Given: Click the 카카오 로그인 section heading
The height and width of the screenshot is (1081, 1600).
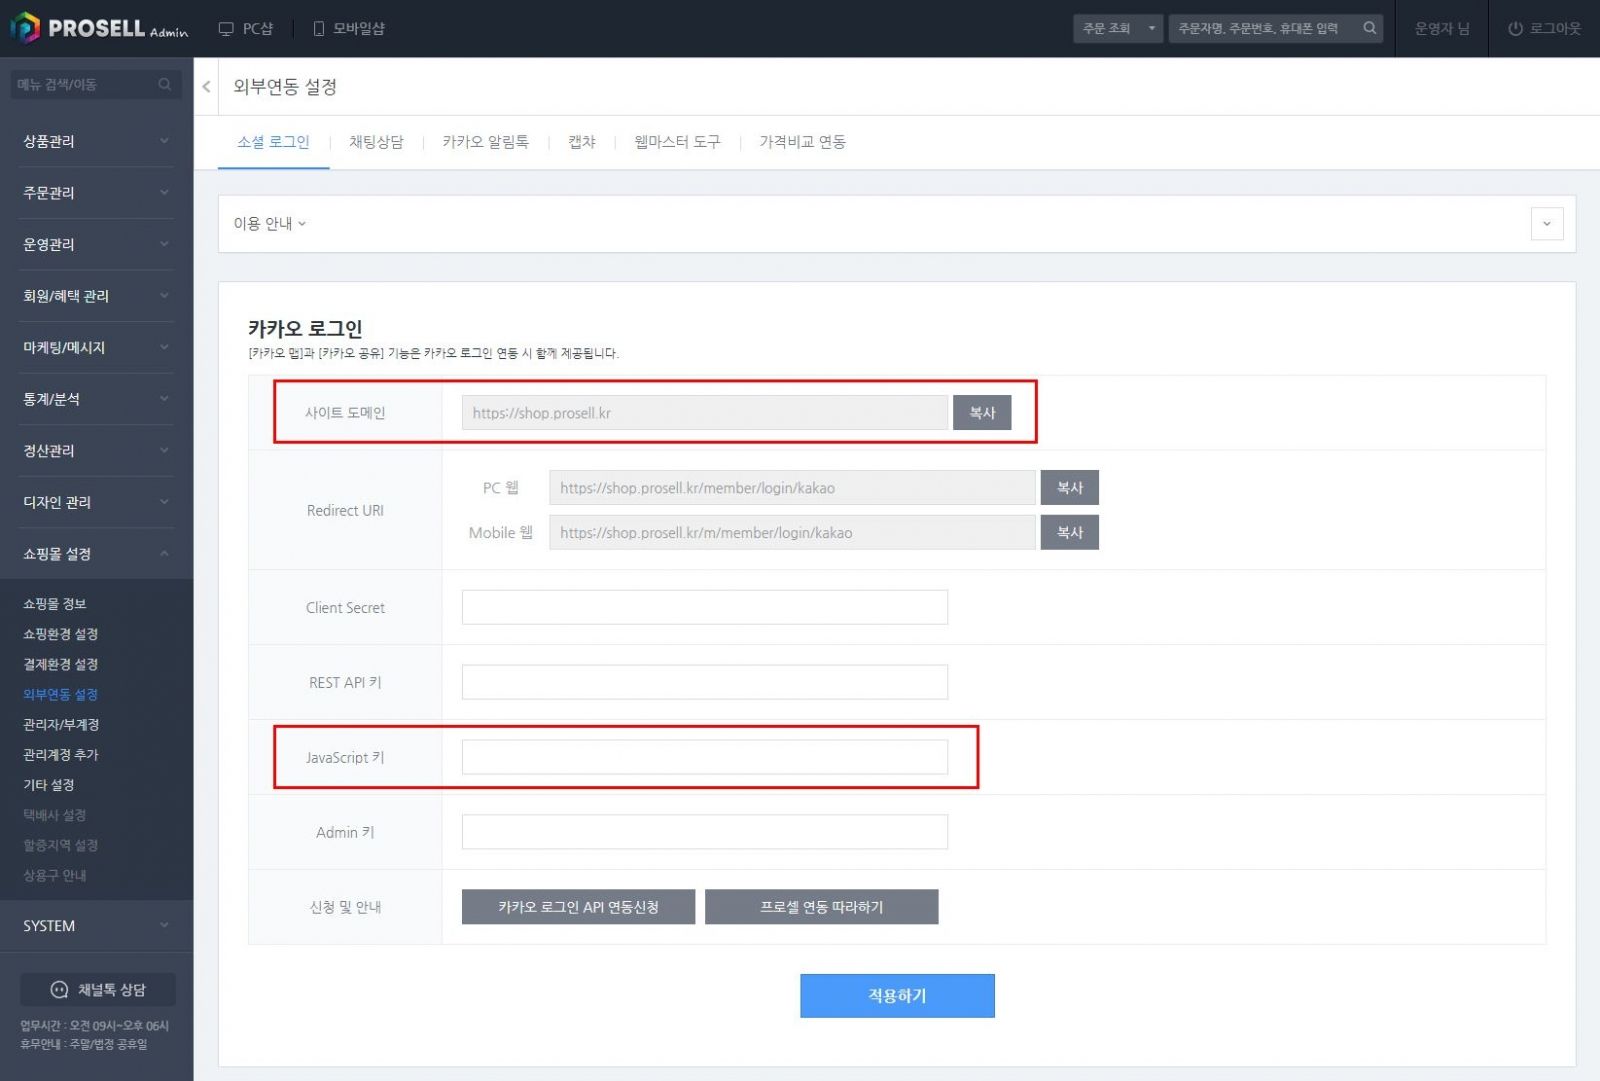Looking at the screenshot, I should click(305, 328).
